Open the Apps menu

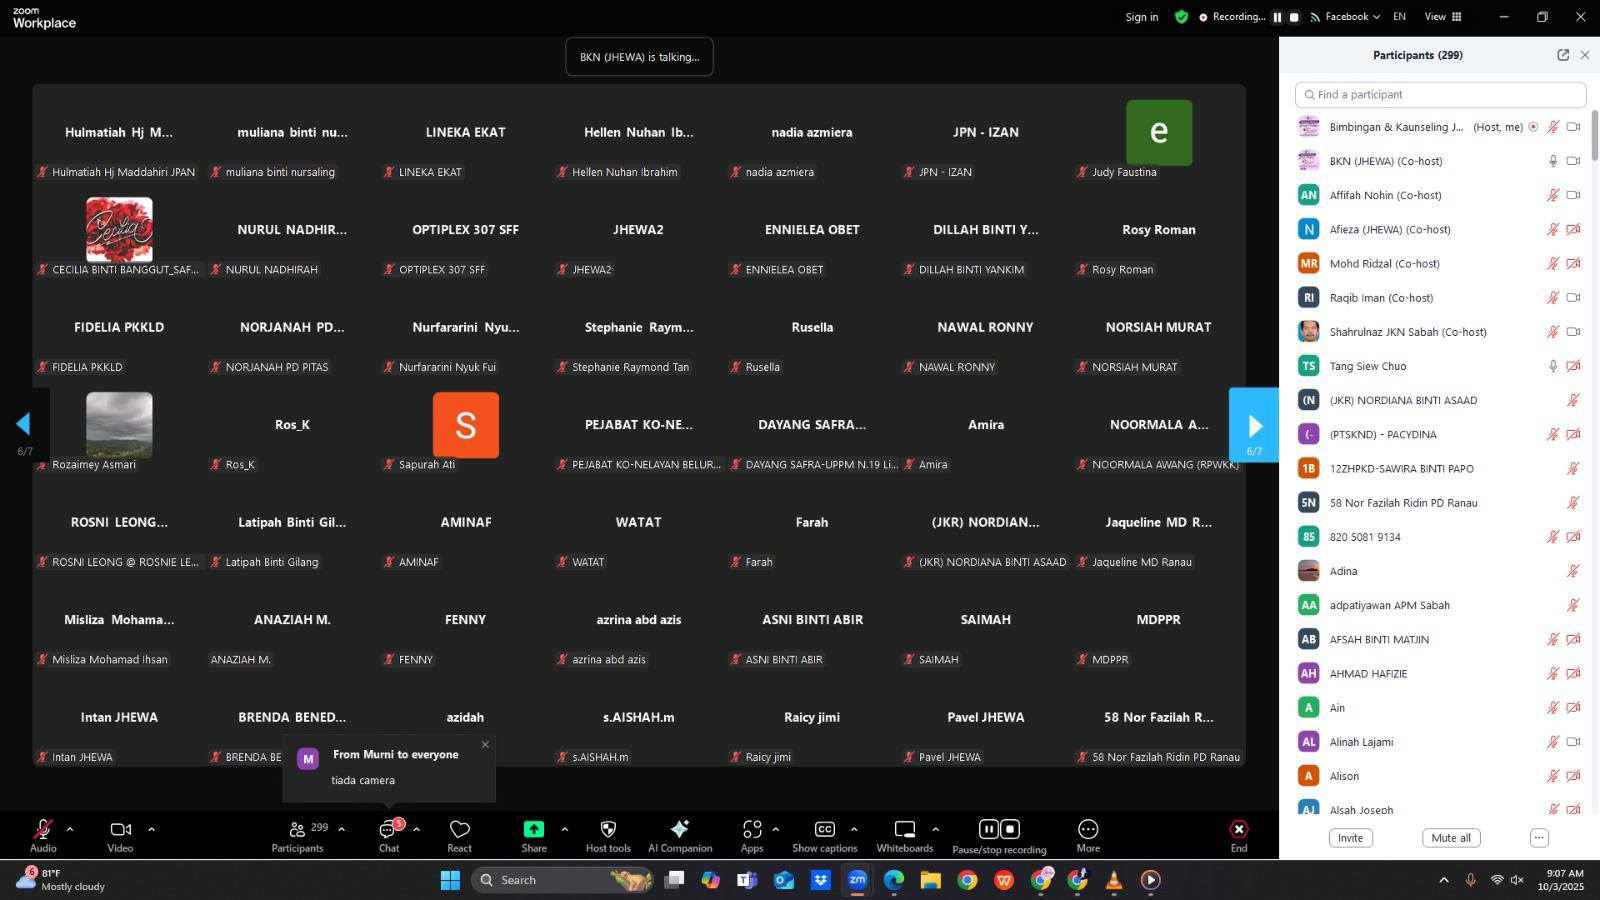coord(752,835)
